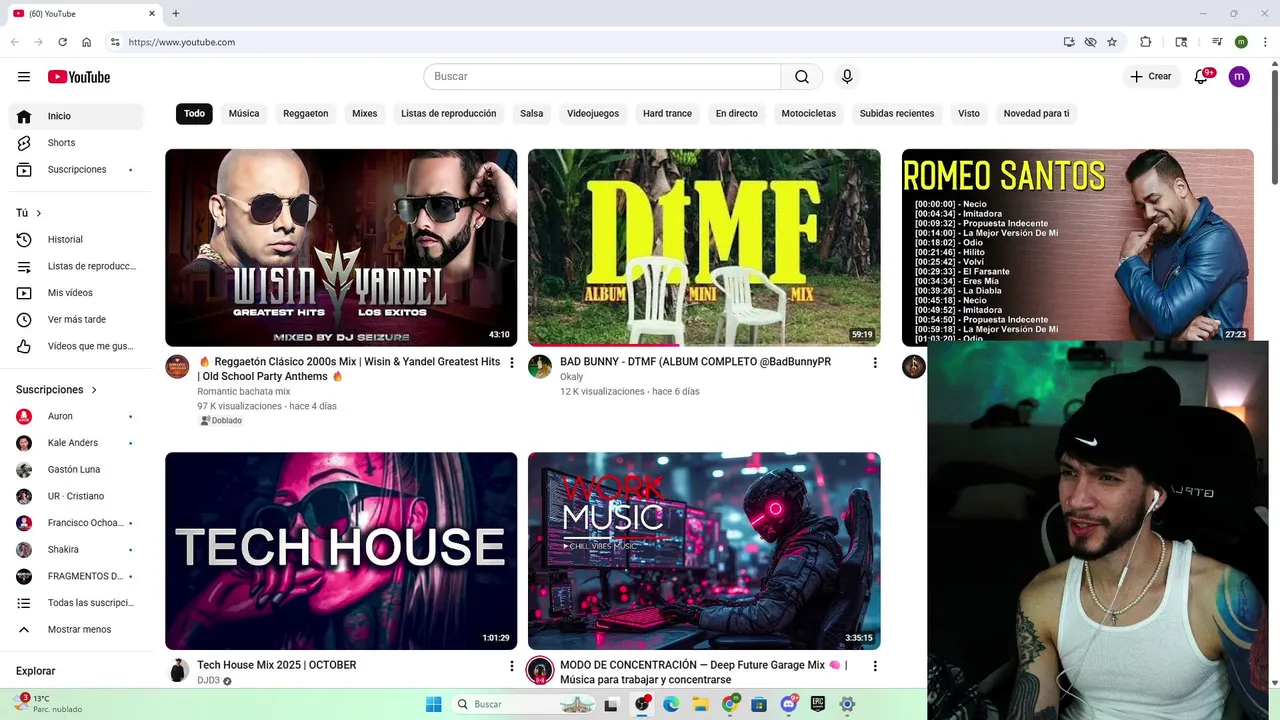The image size is (1280, 720).
Task: Select the Subidas recientes filter chip
Action: tap(897, 114)
